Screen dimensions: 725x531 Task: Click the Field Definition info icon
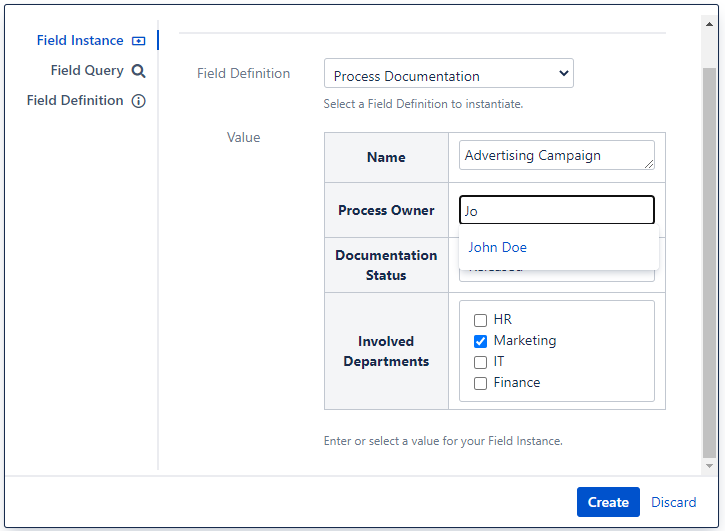pos(138,101)
